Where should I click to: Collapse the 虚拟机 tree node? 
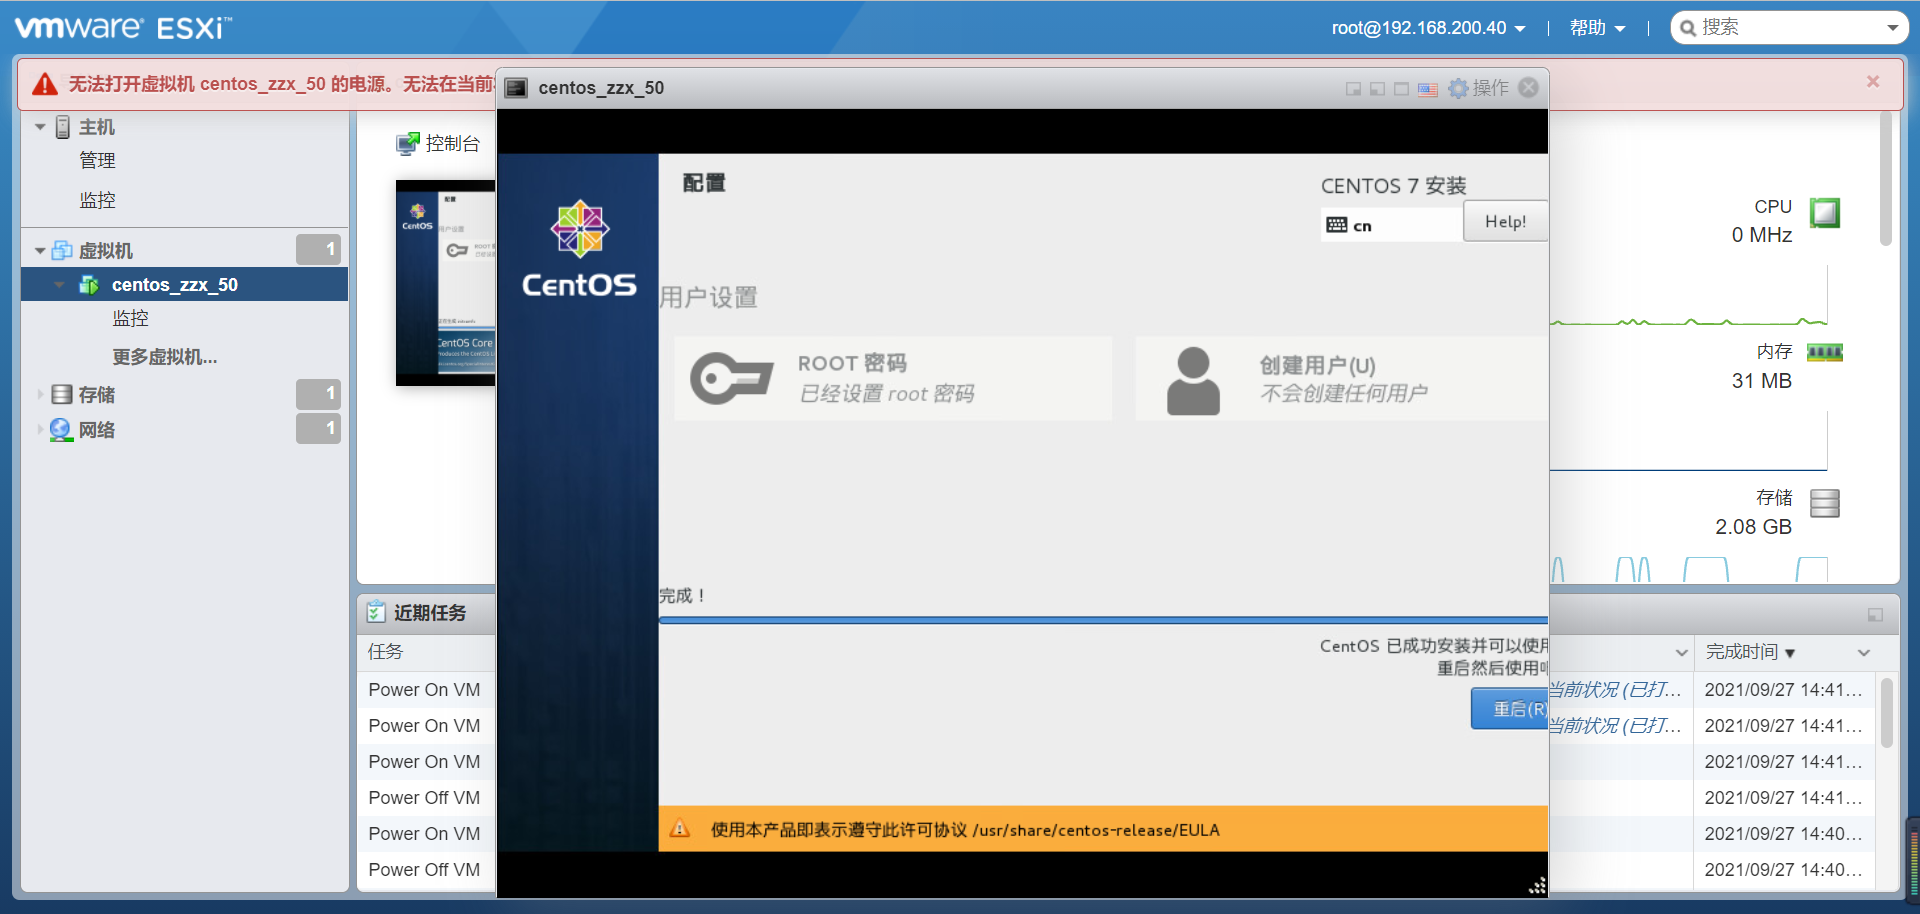pyautogui.click(x=40, y=251)
